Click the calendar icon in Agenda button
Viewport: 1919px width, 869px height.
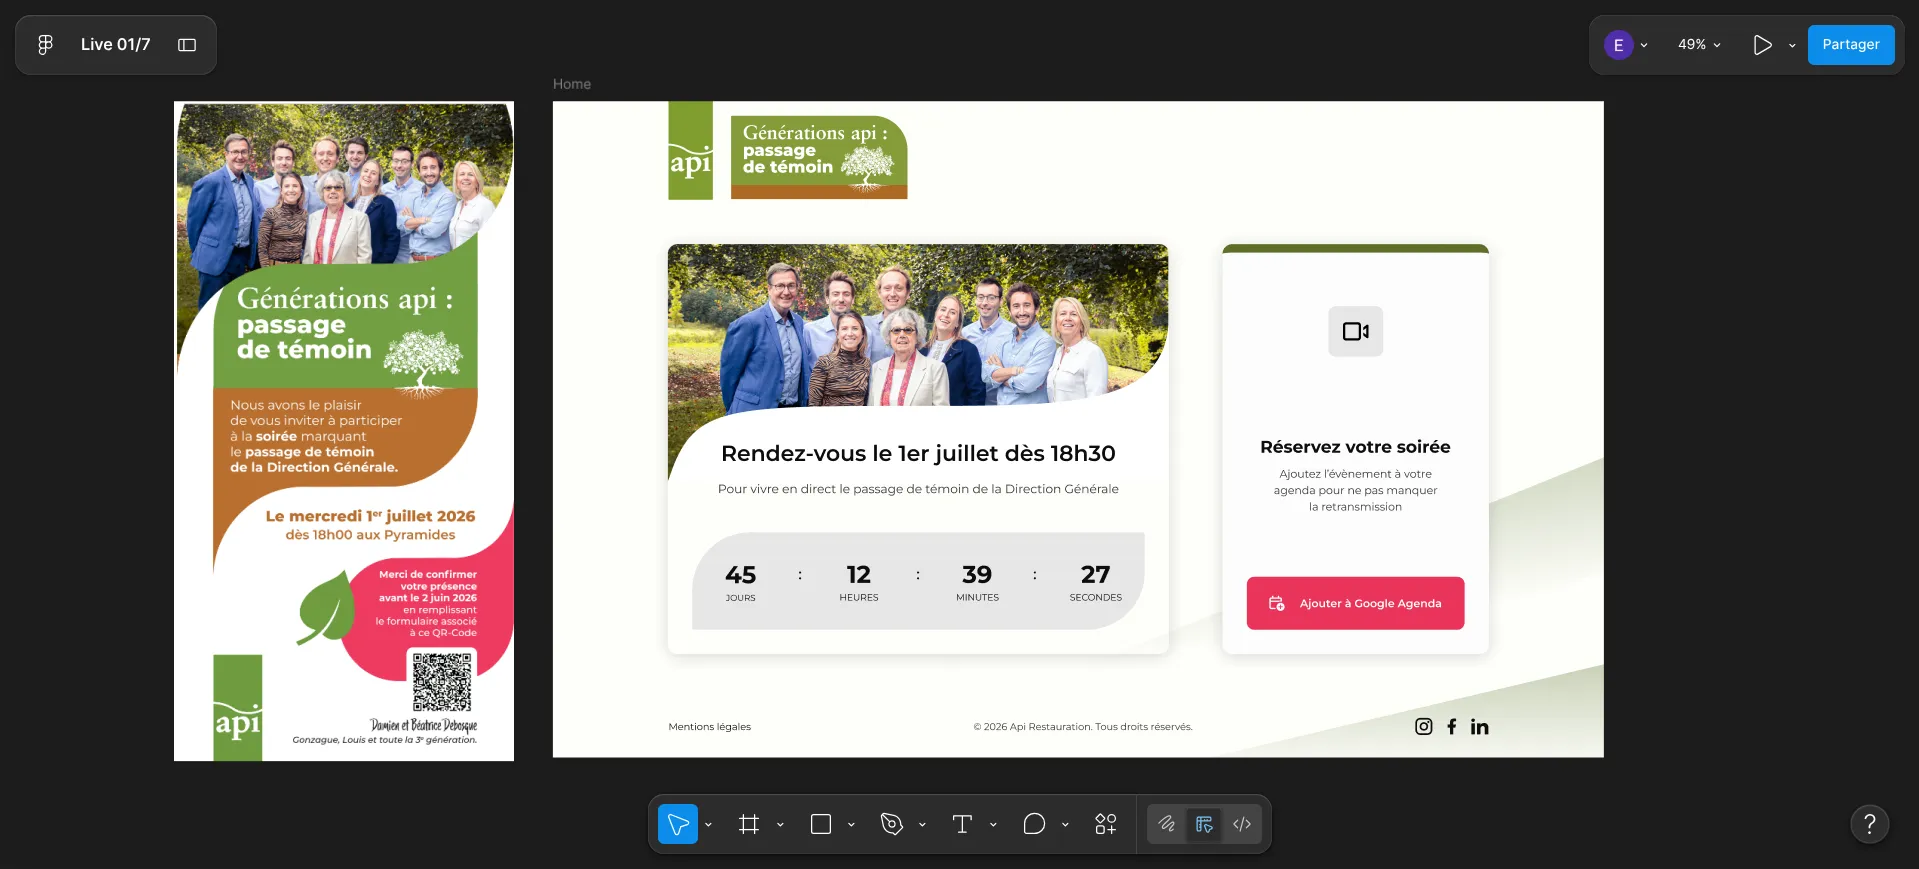click(x=1277, y=603)
